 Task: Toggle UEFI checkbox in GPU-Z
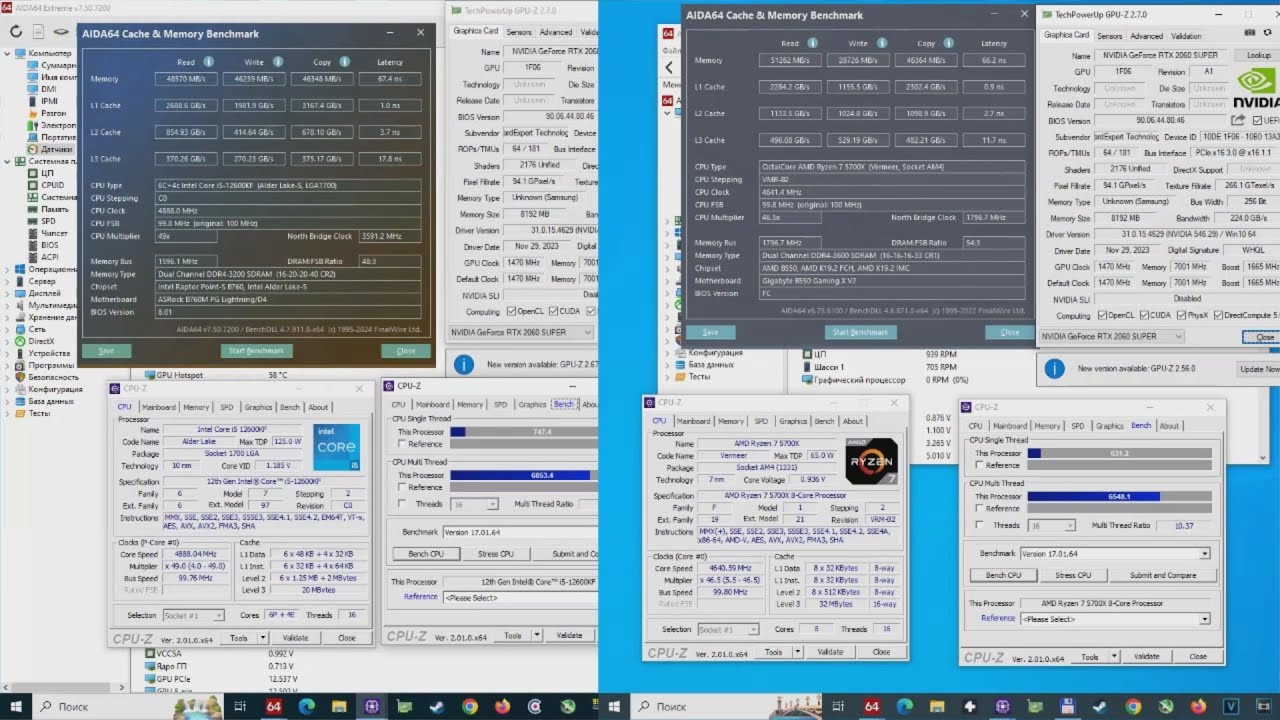pyautogui.click(x=1258, y=120)
